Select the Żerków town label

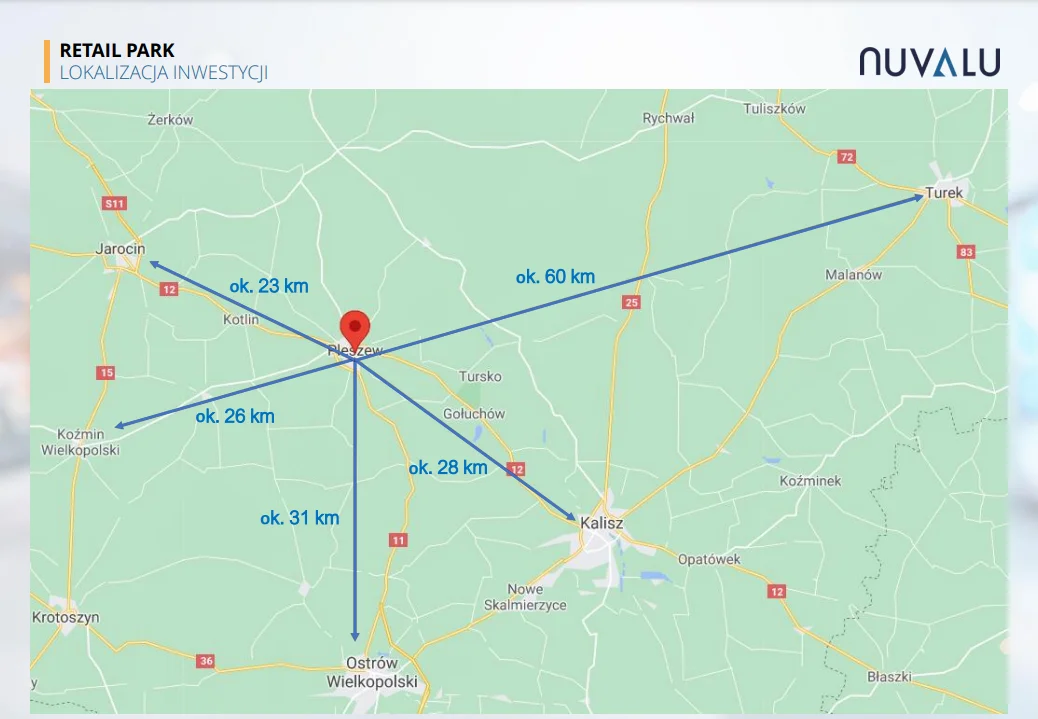(x=170, y=120)
